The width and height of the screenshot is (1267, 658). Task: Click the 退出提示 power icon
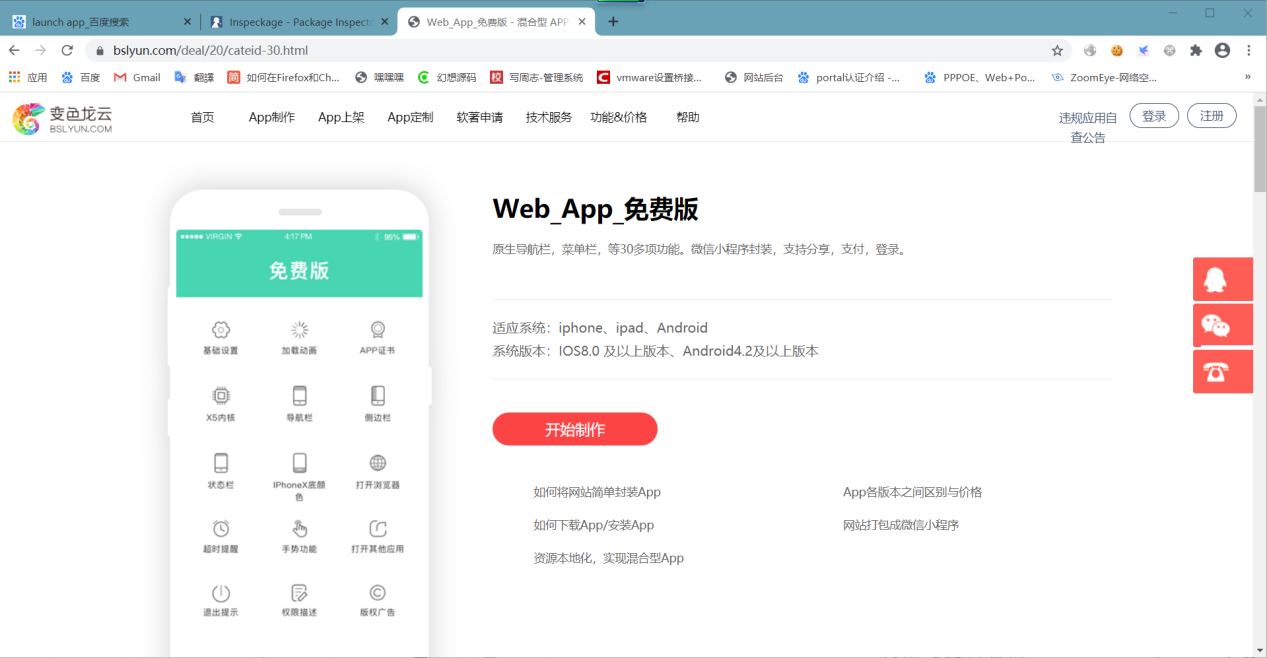[221, 593]
